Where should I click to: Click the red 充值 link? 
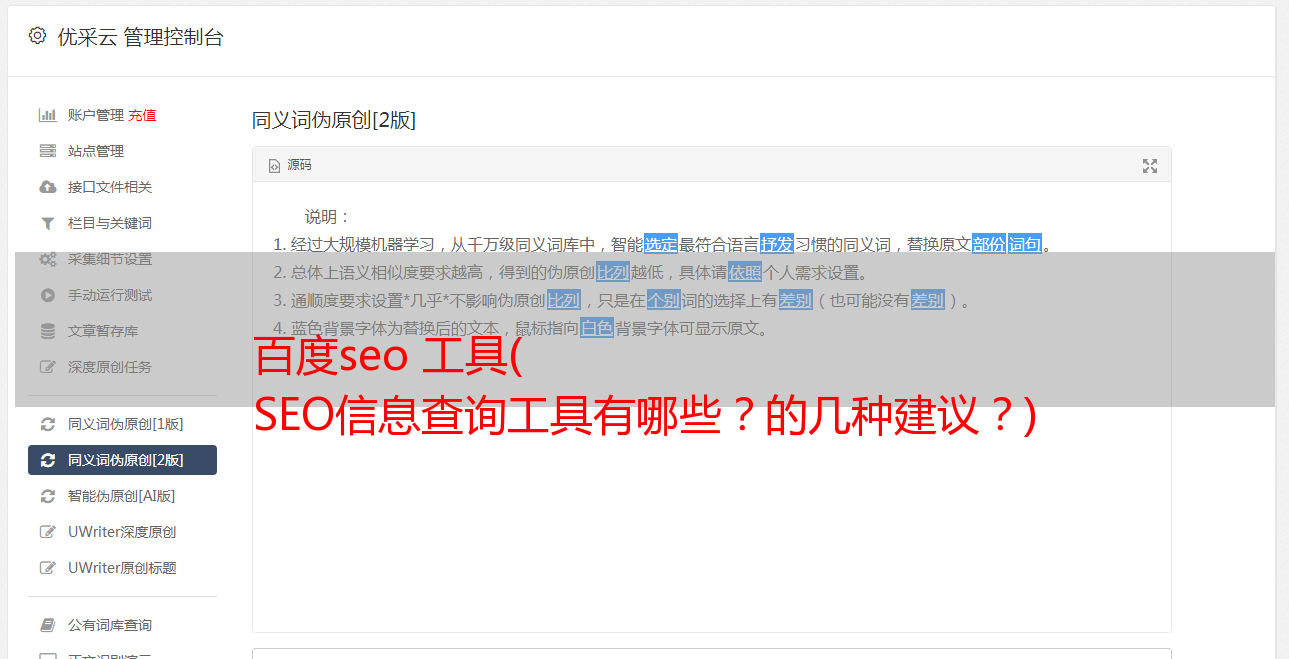point(142,115)
